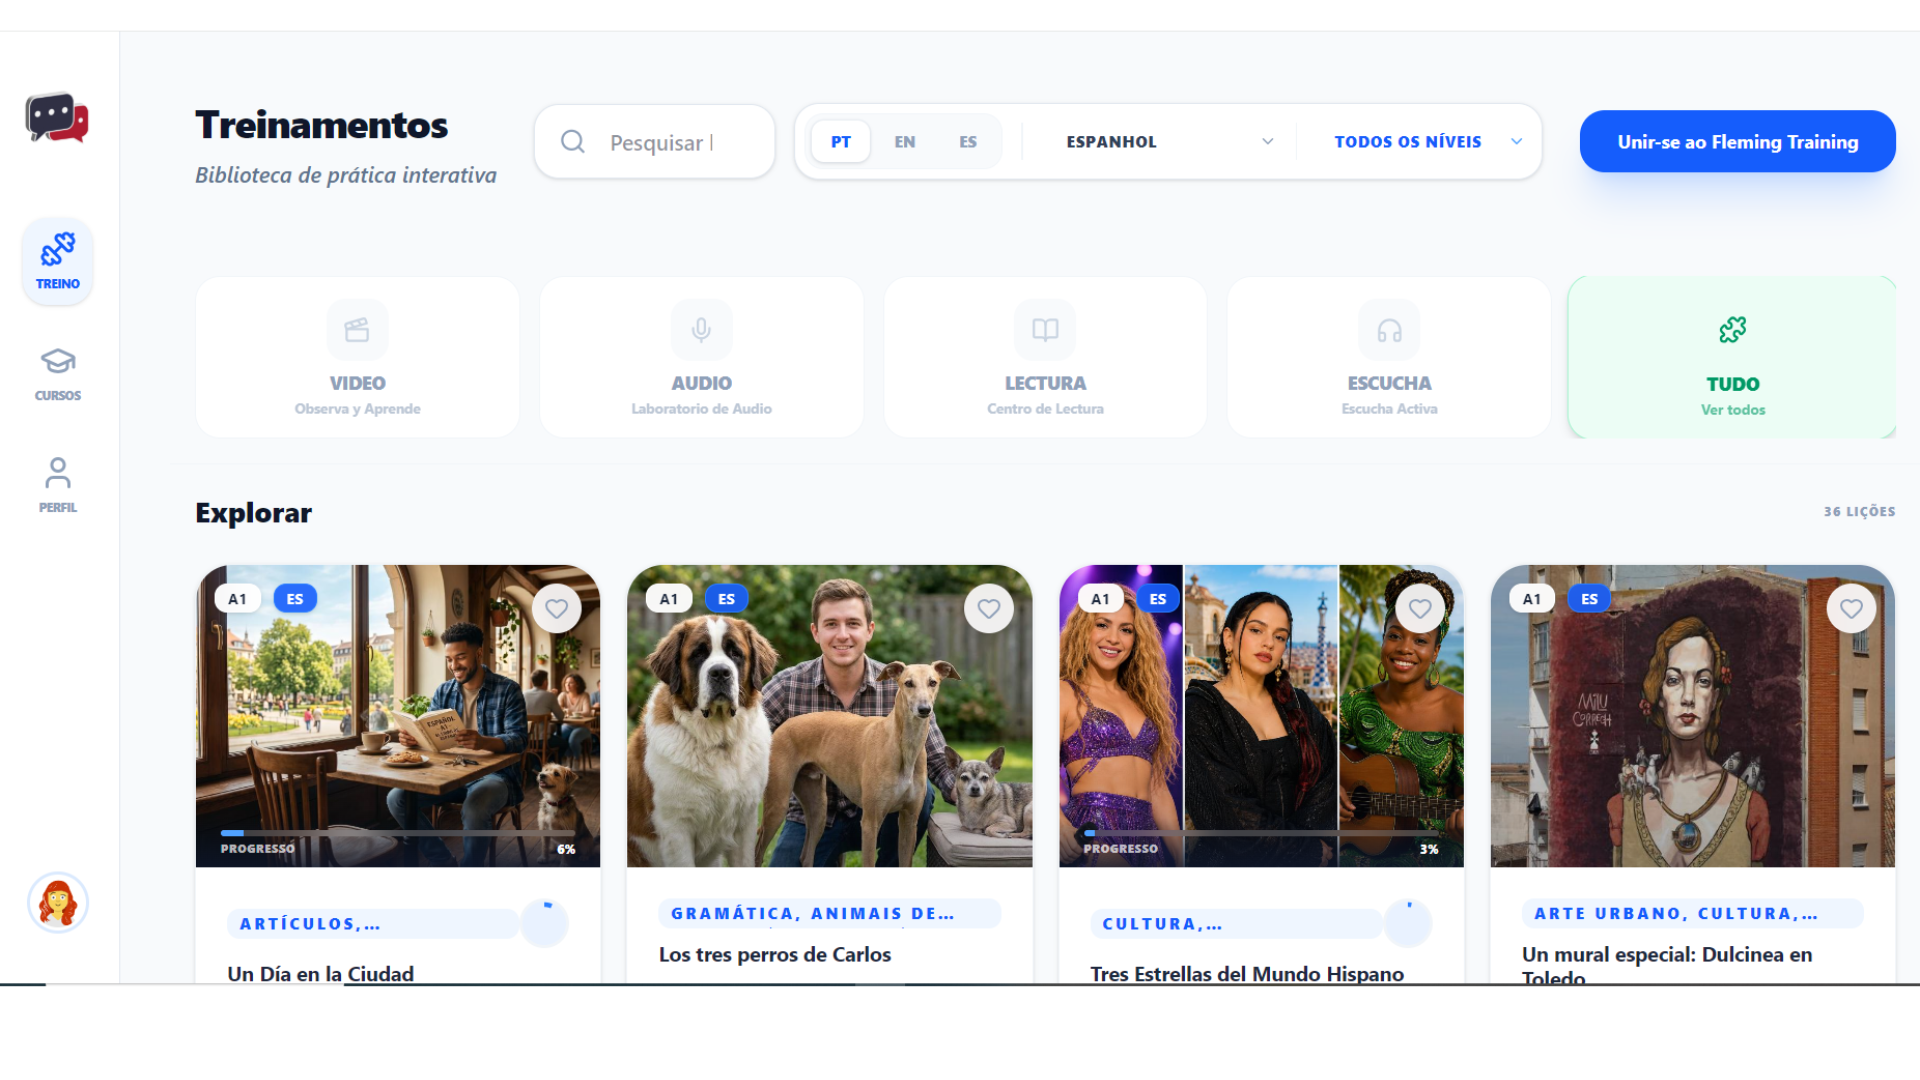Click the user avatar in sidebar
The width and height of the screenshot is (1920, 1080).
click(x=58, y=903)
